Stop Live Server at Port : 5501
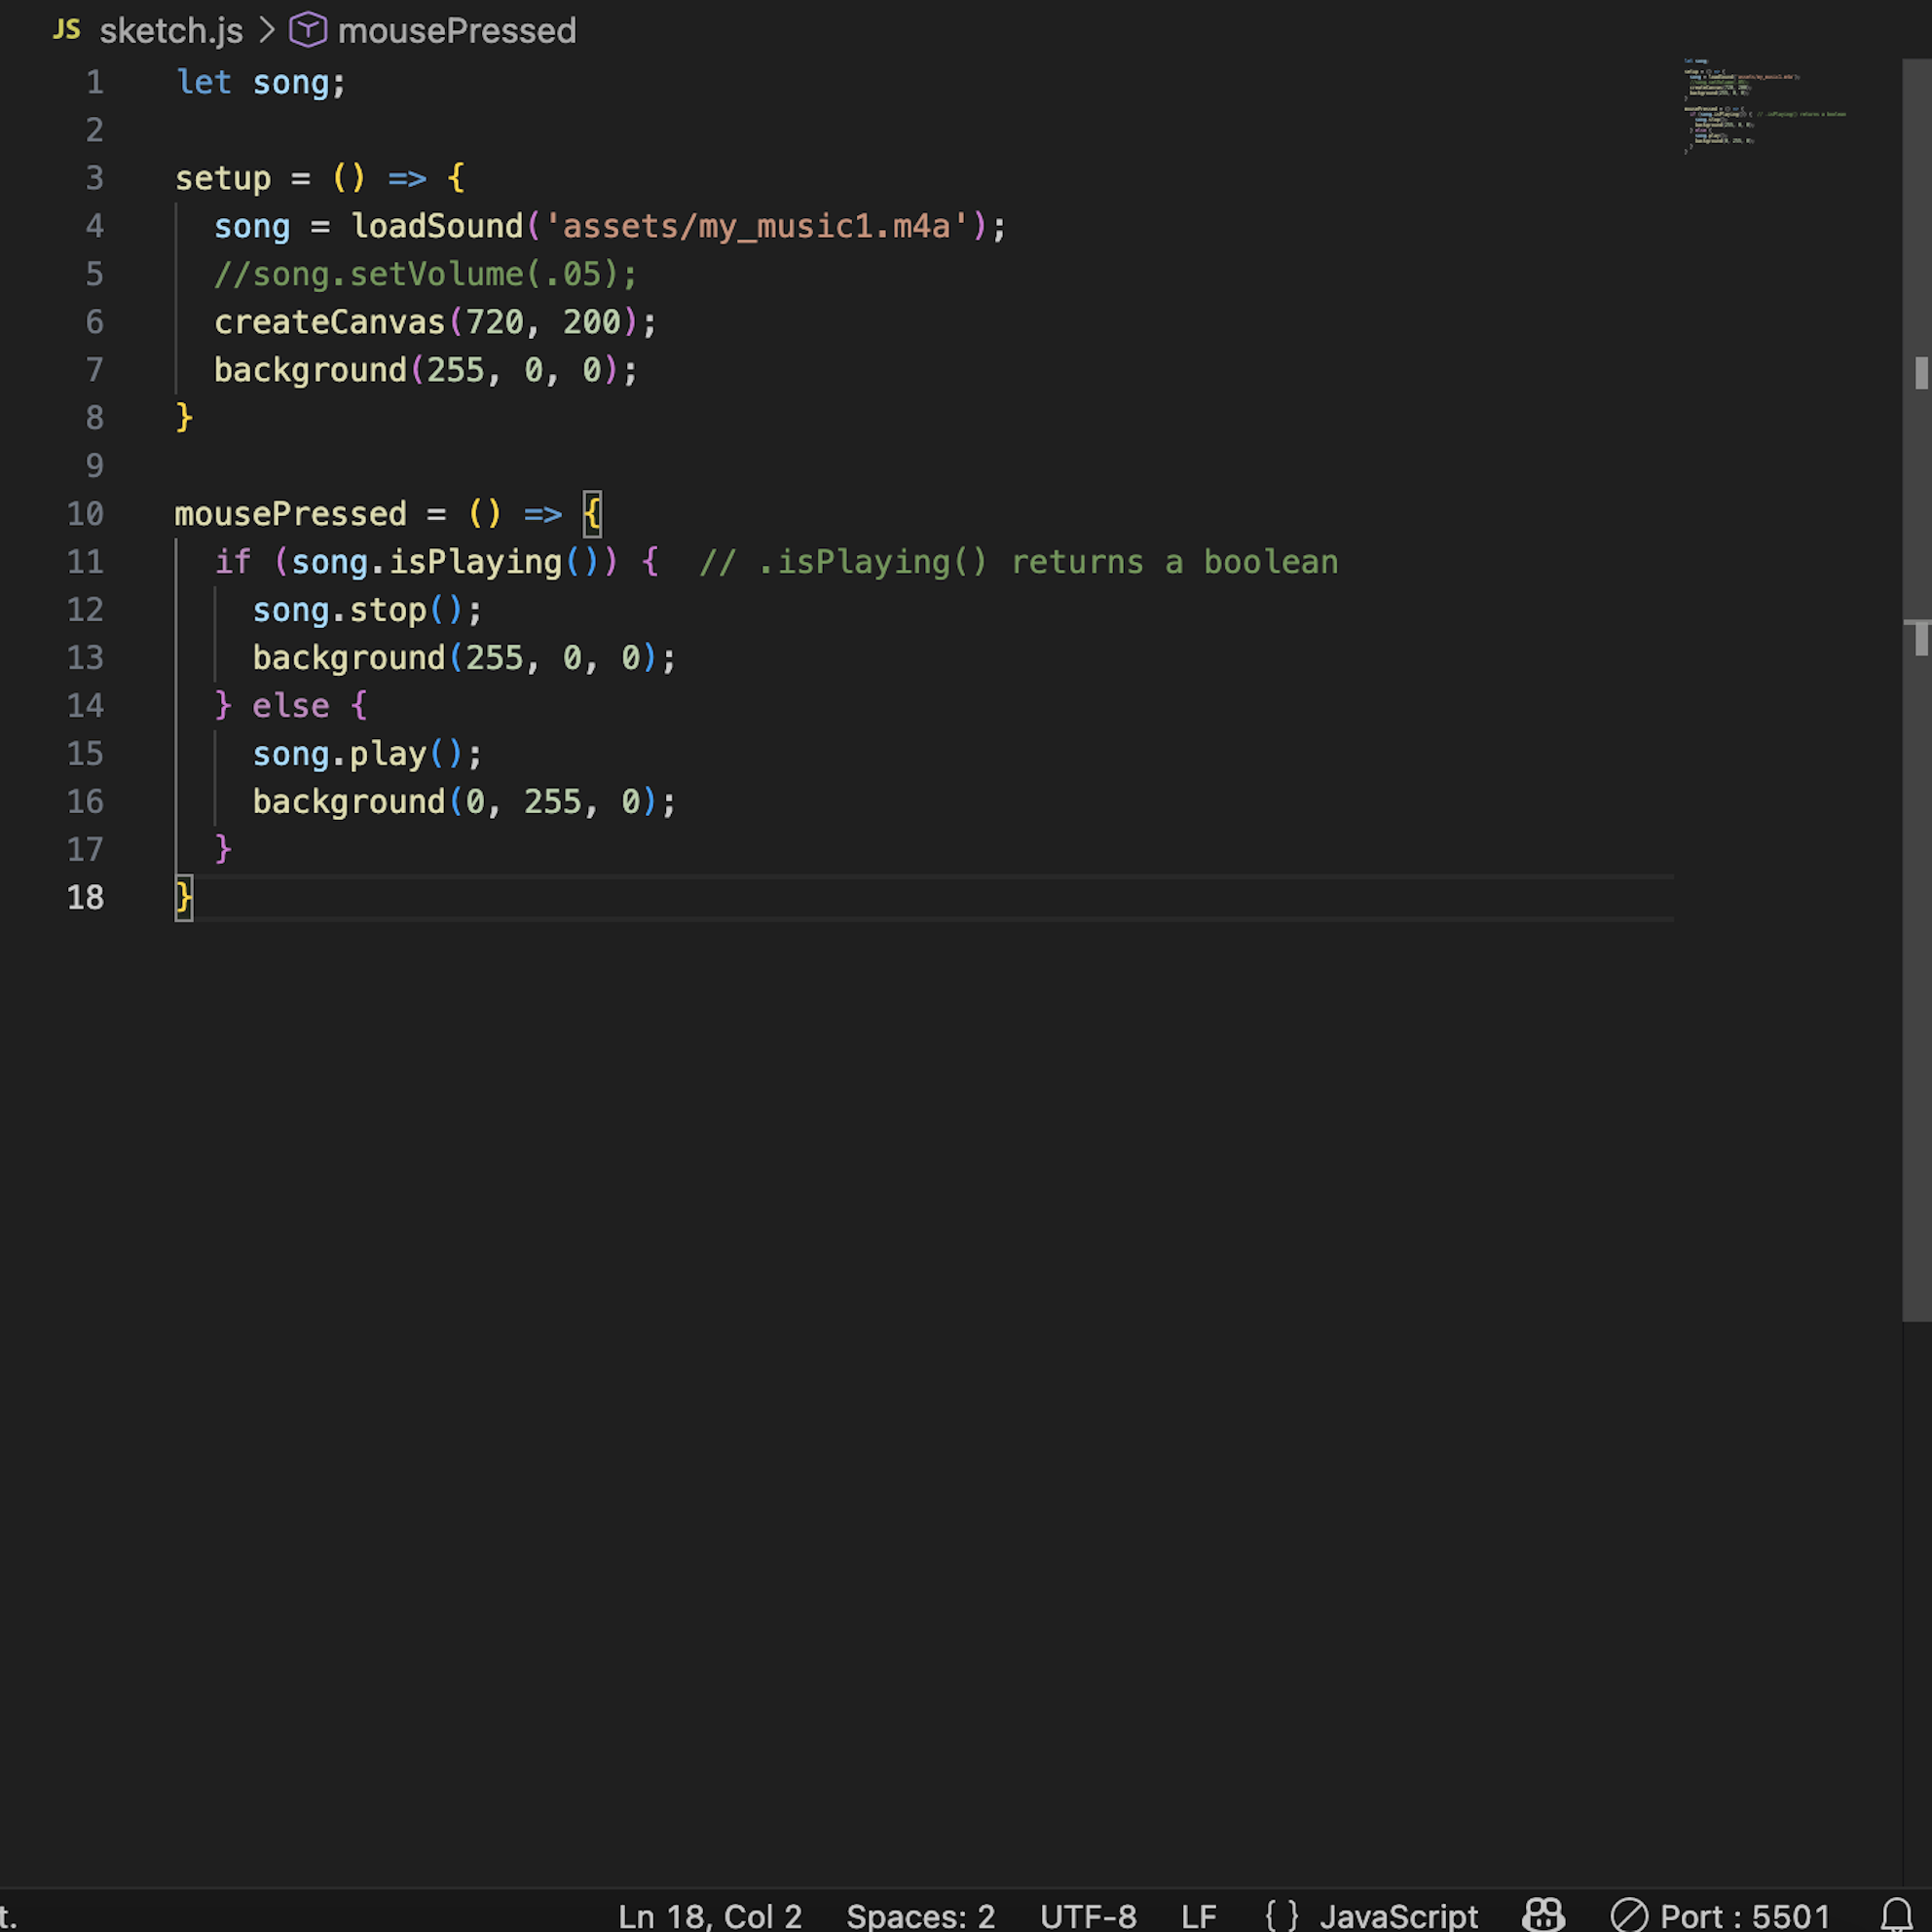The height and width of the screenshot is (1932, 1932). [1721, 1916]
